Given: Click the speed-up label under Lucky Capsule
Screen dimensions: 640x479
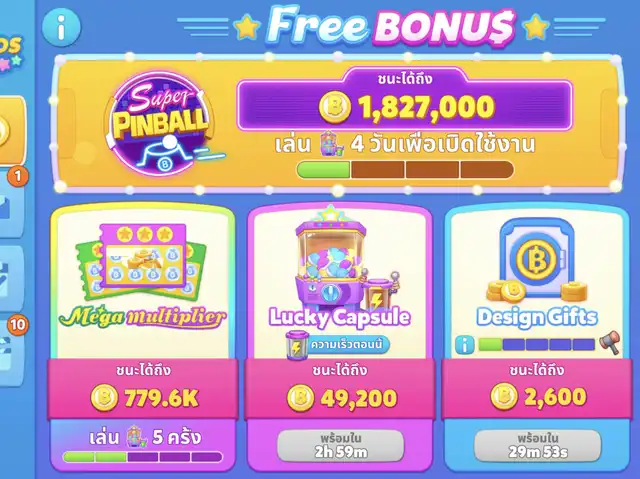Looking at the screenshot, I should point(347,344).
